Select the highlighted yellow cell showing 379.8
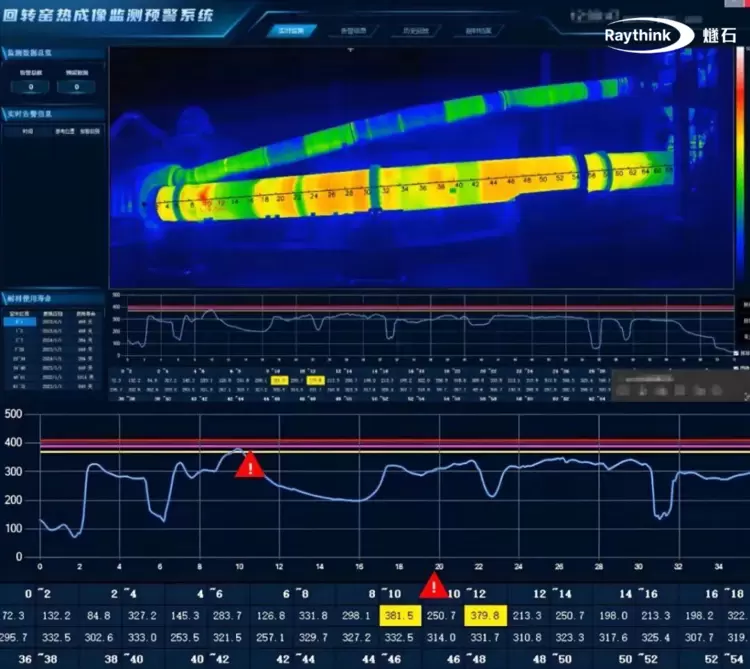 click(x=486, y=616)
